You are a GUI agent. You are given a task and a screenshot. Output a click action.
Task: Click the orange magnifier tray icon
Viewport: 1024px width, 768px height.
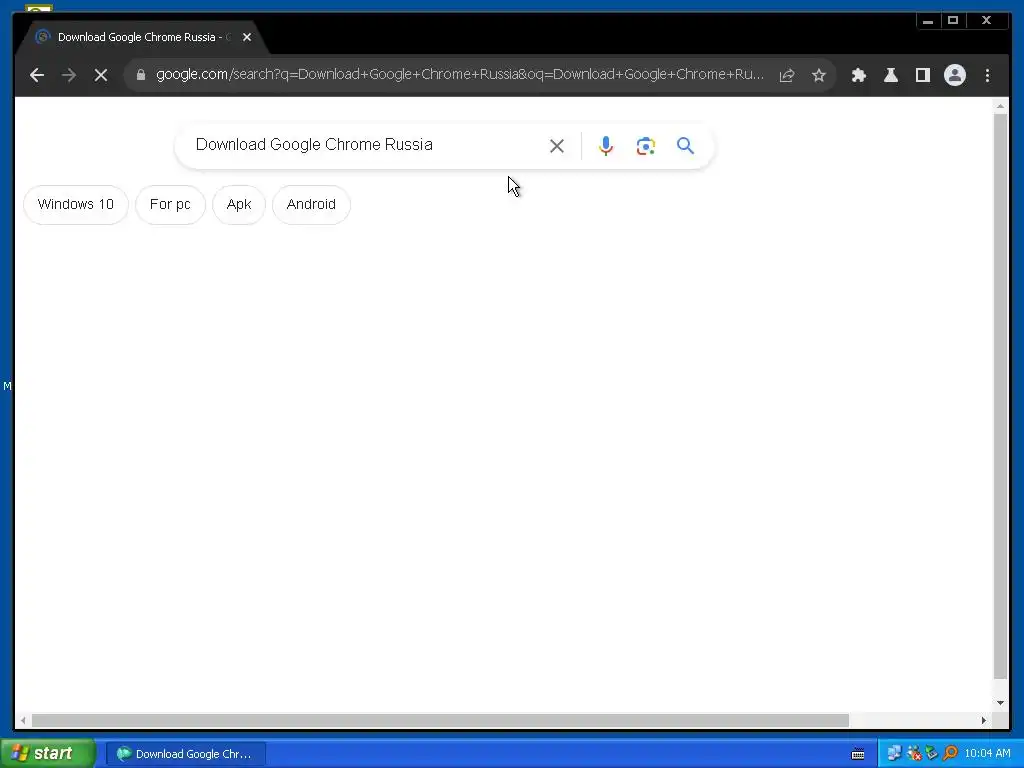(x=950, y=754)
